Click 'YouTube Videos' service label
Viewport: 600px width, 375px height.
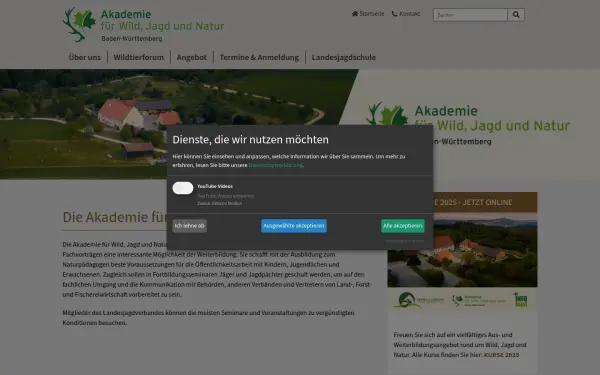tap(215, 186)
